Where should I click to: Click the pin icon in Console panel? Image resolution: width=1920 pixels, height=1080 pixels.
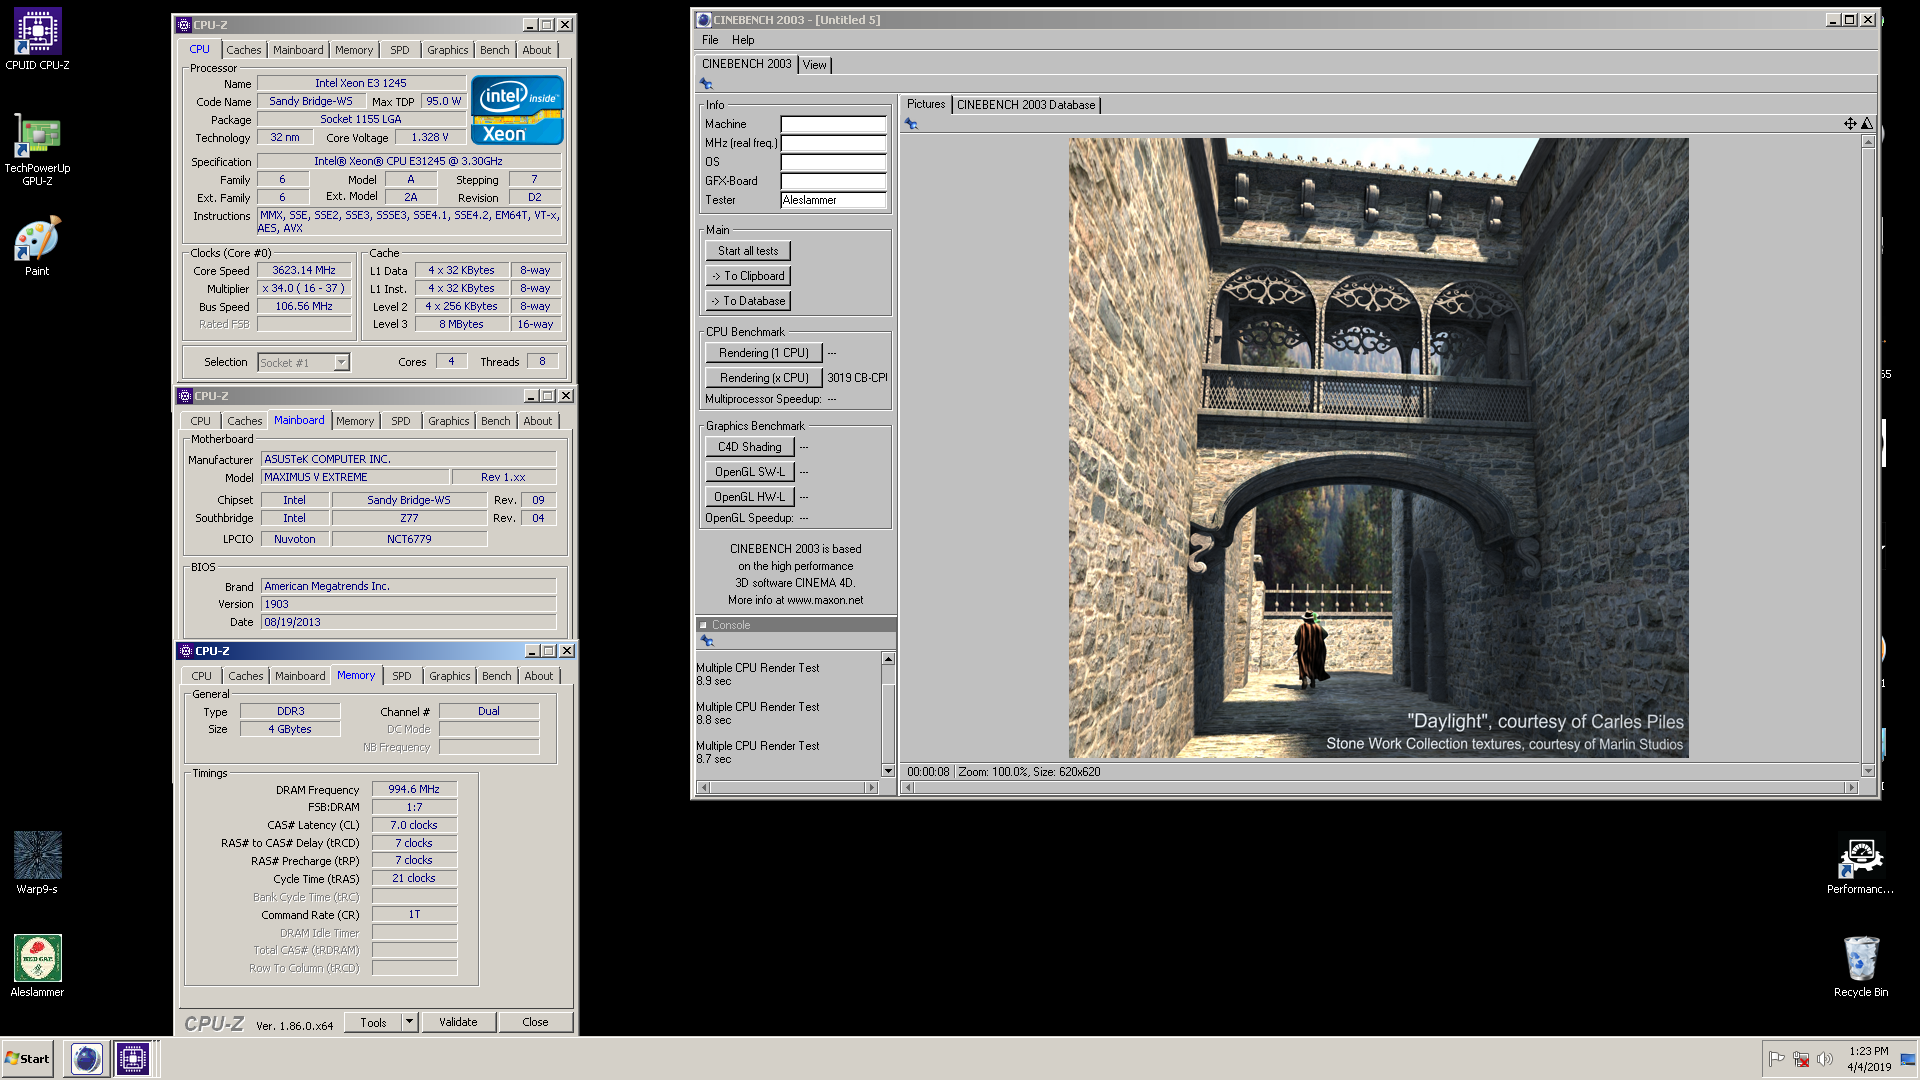click(707, 641)
